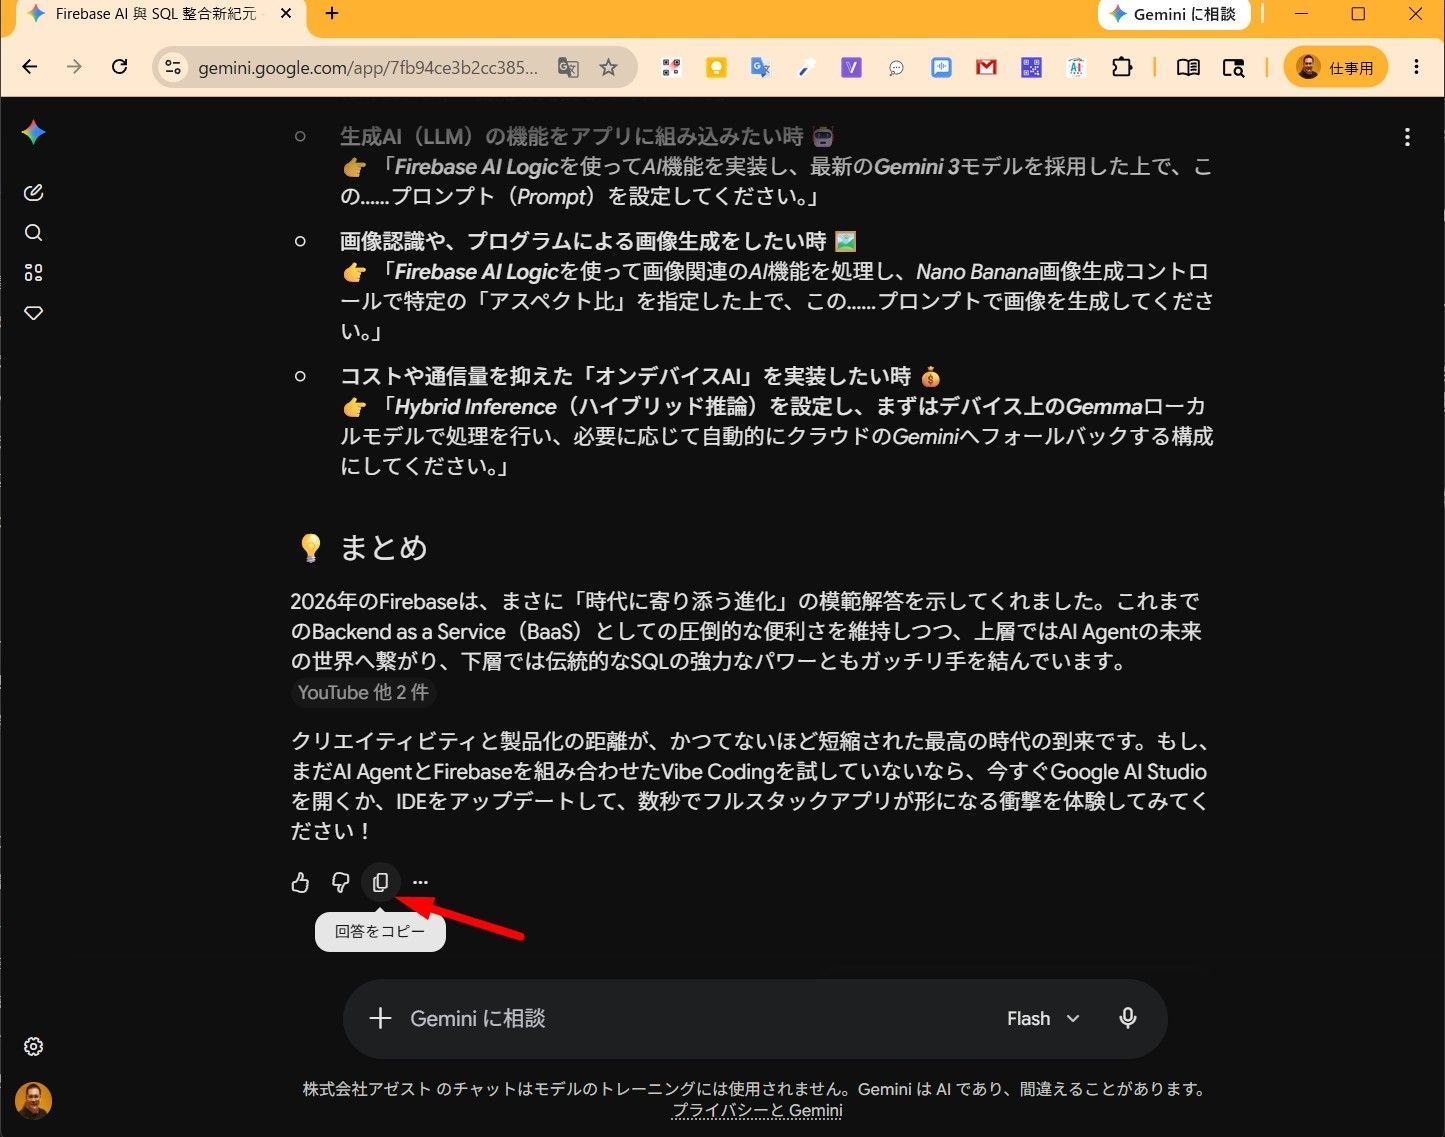Screen dimensions: 1445x1137
Task: Open the AI document extension icon
Action: 1076,67
